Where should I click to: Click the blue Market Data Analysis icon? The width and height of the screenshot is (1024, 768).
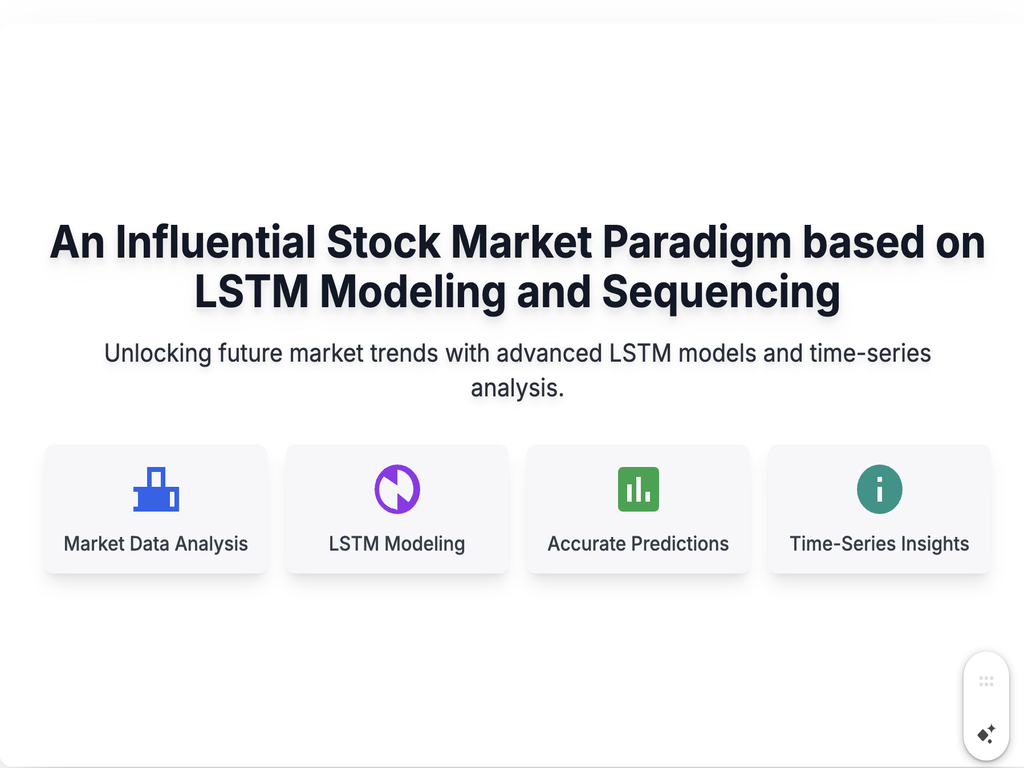click(156, 489)
